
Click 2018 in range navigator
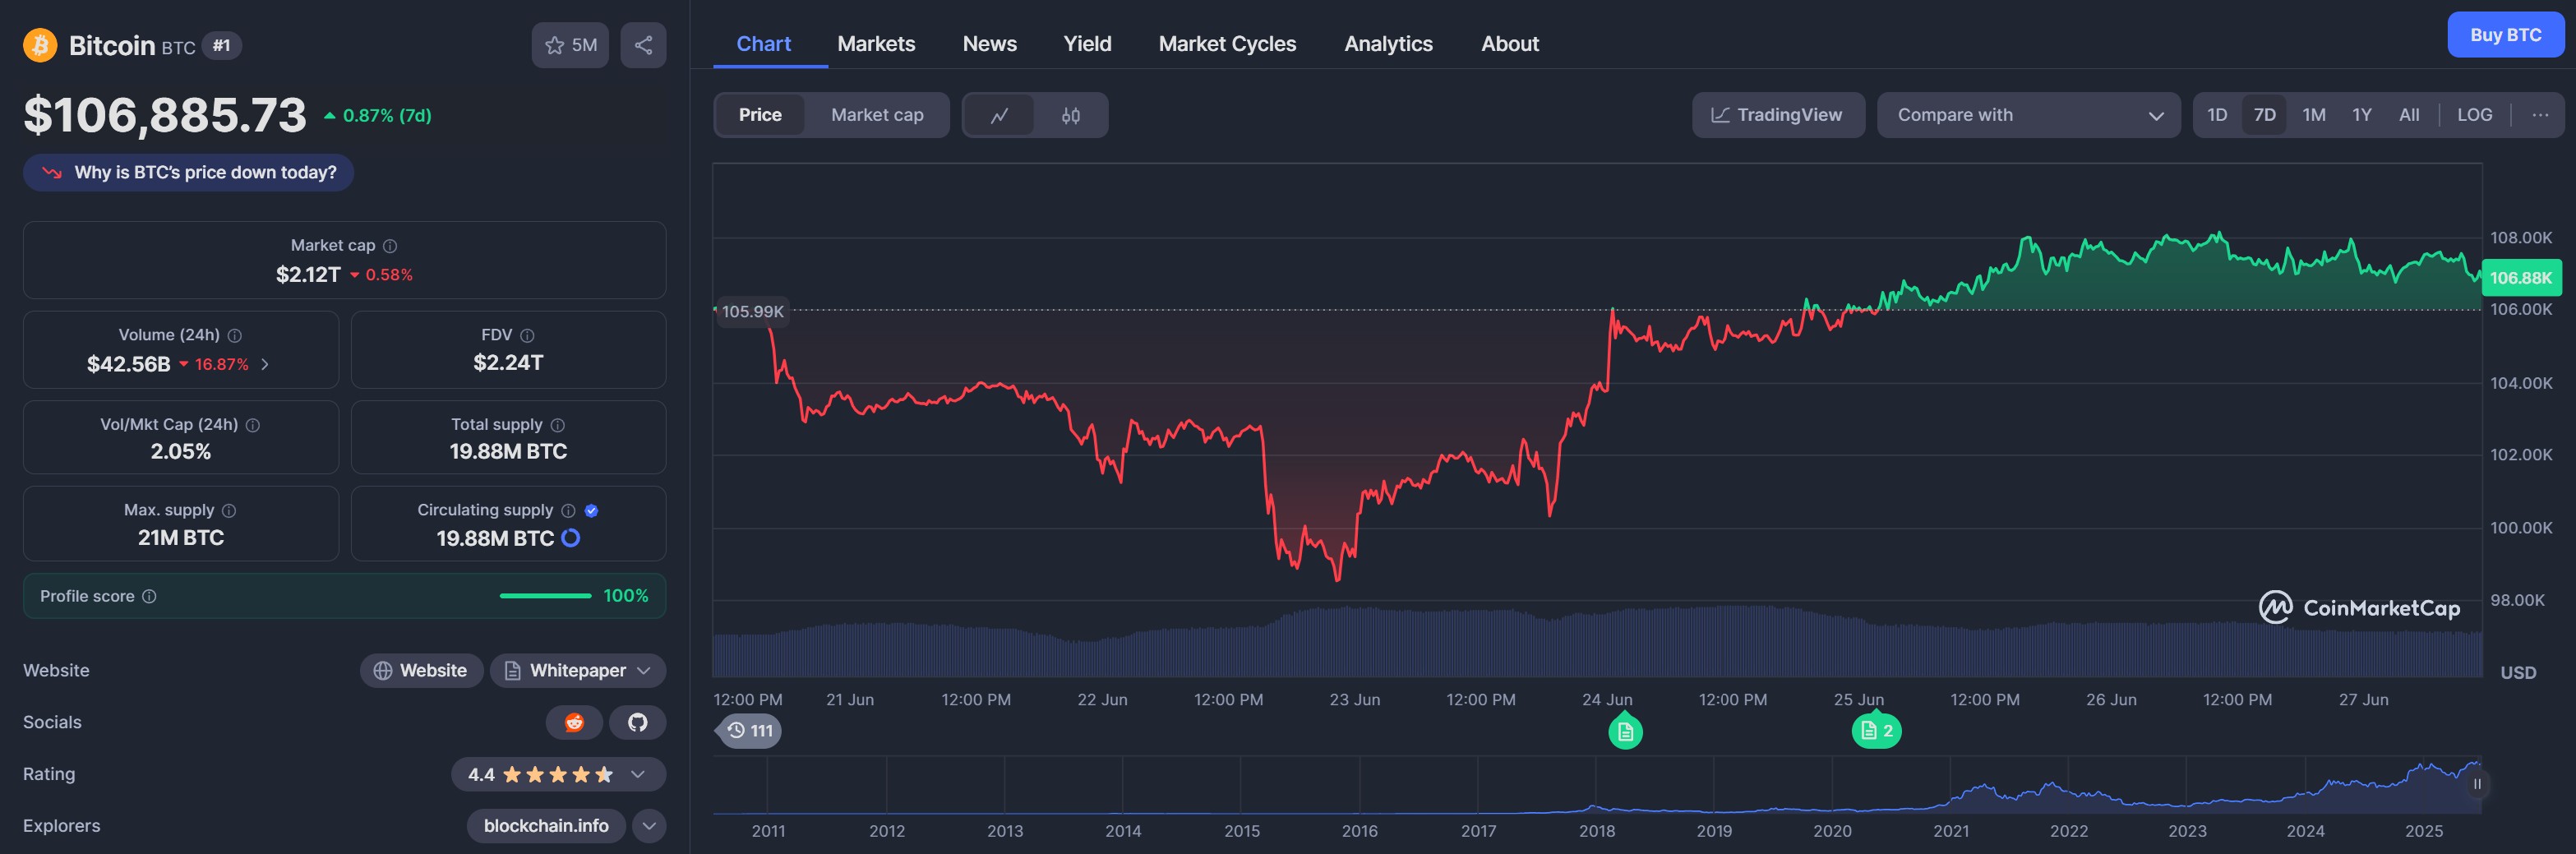[1596, 832]
